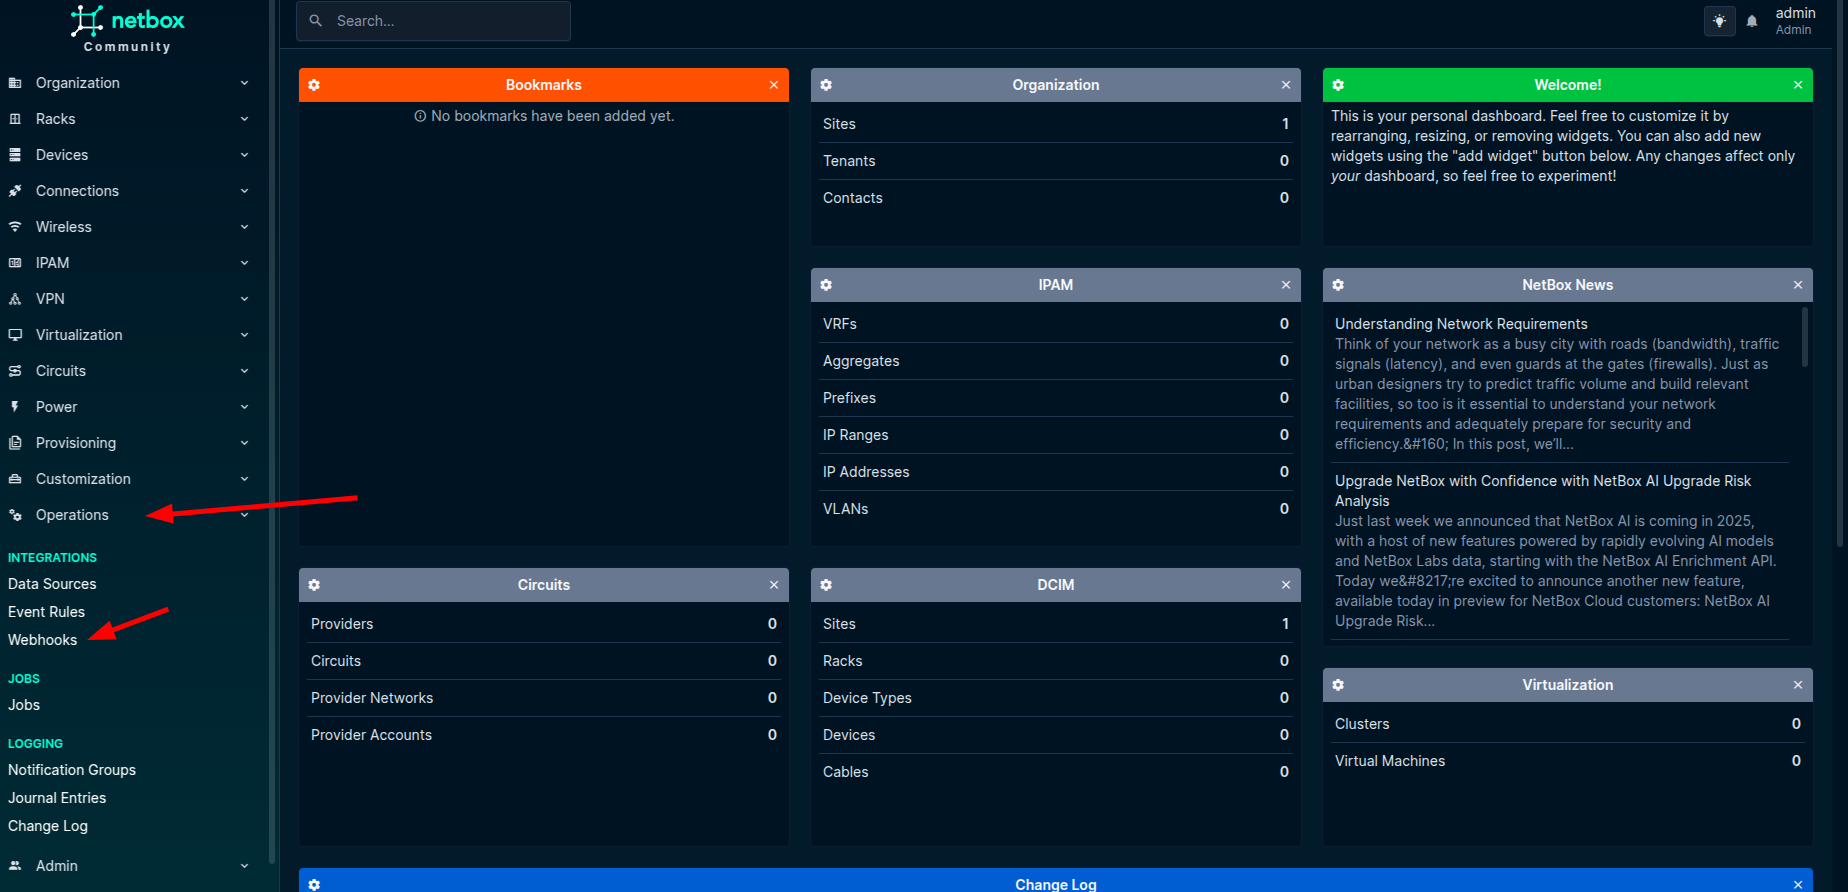
Task: Dismiss the Welcome! widget
Action: point(1798,85)
